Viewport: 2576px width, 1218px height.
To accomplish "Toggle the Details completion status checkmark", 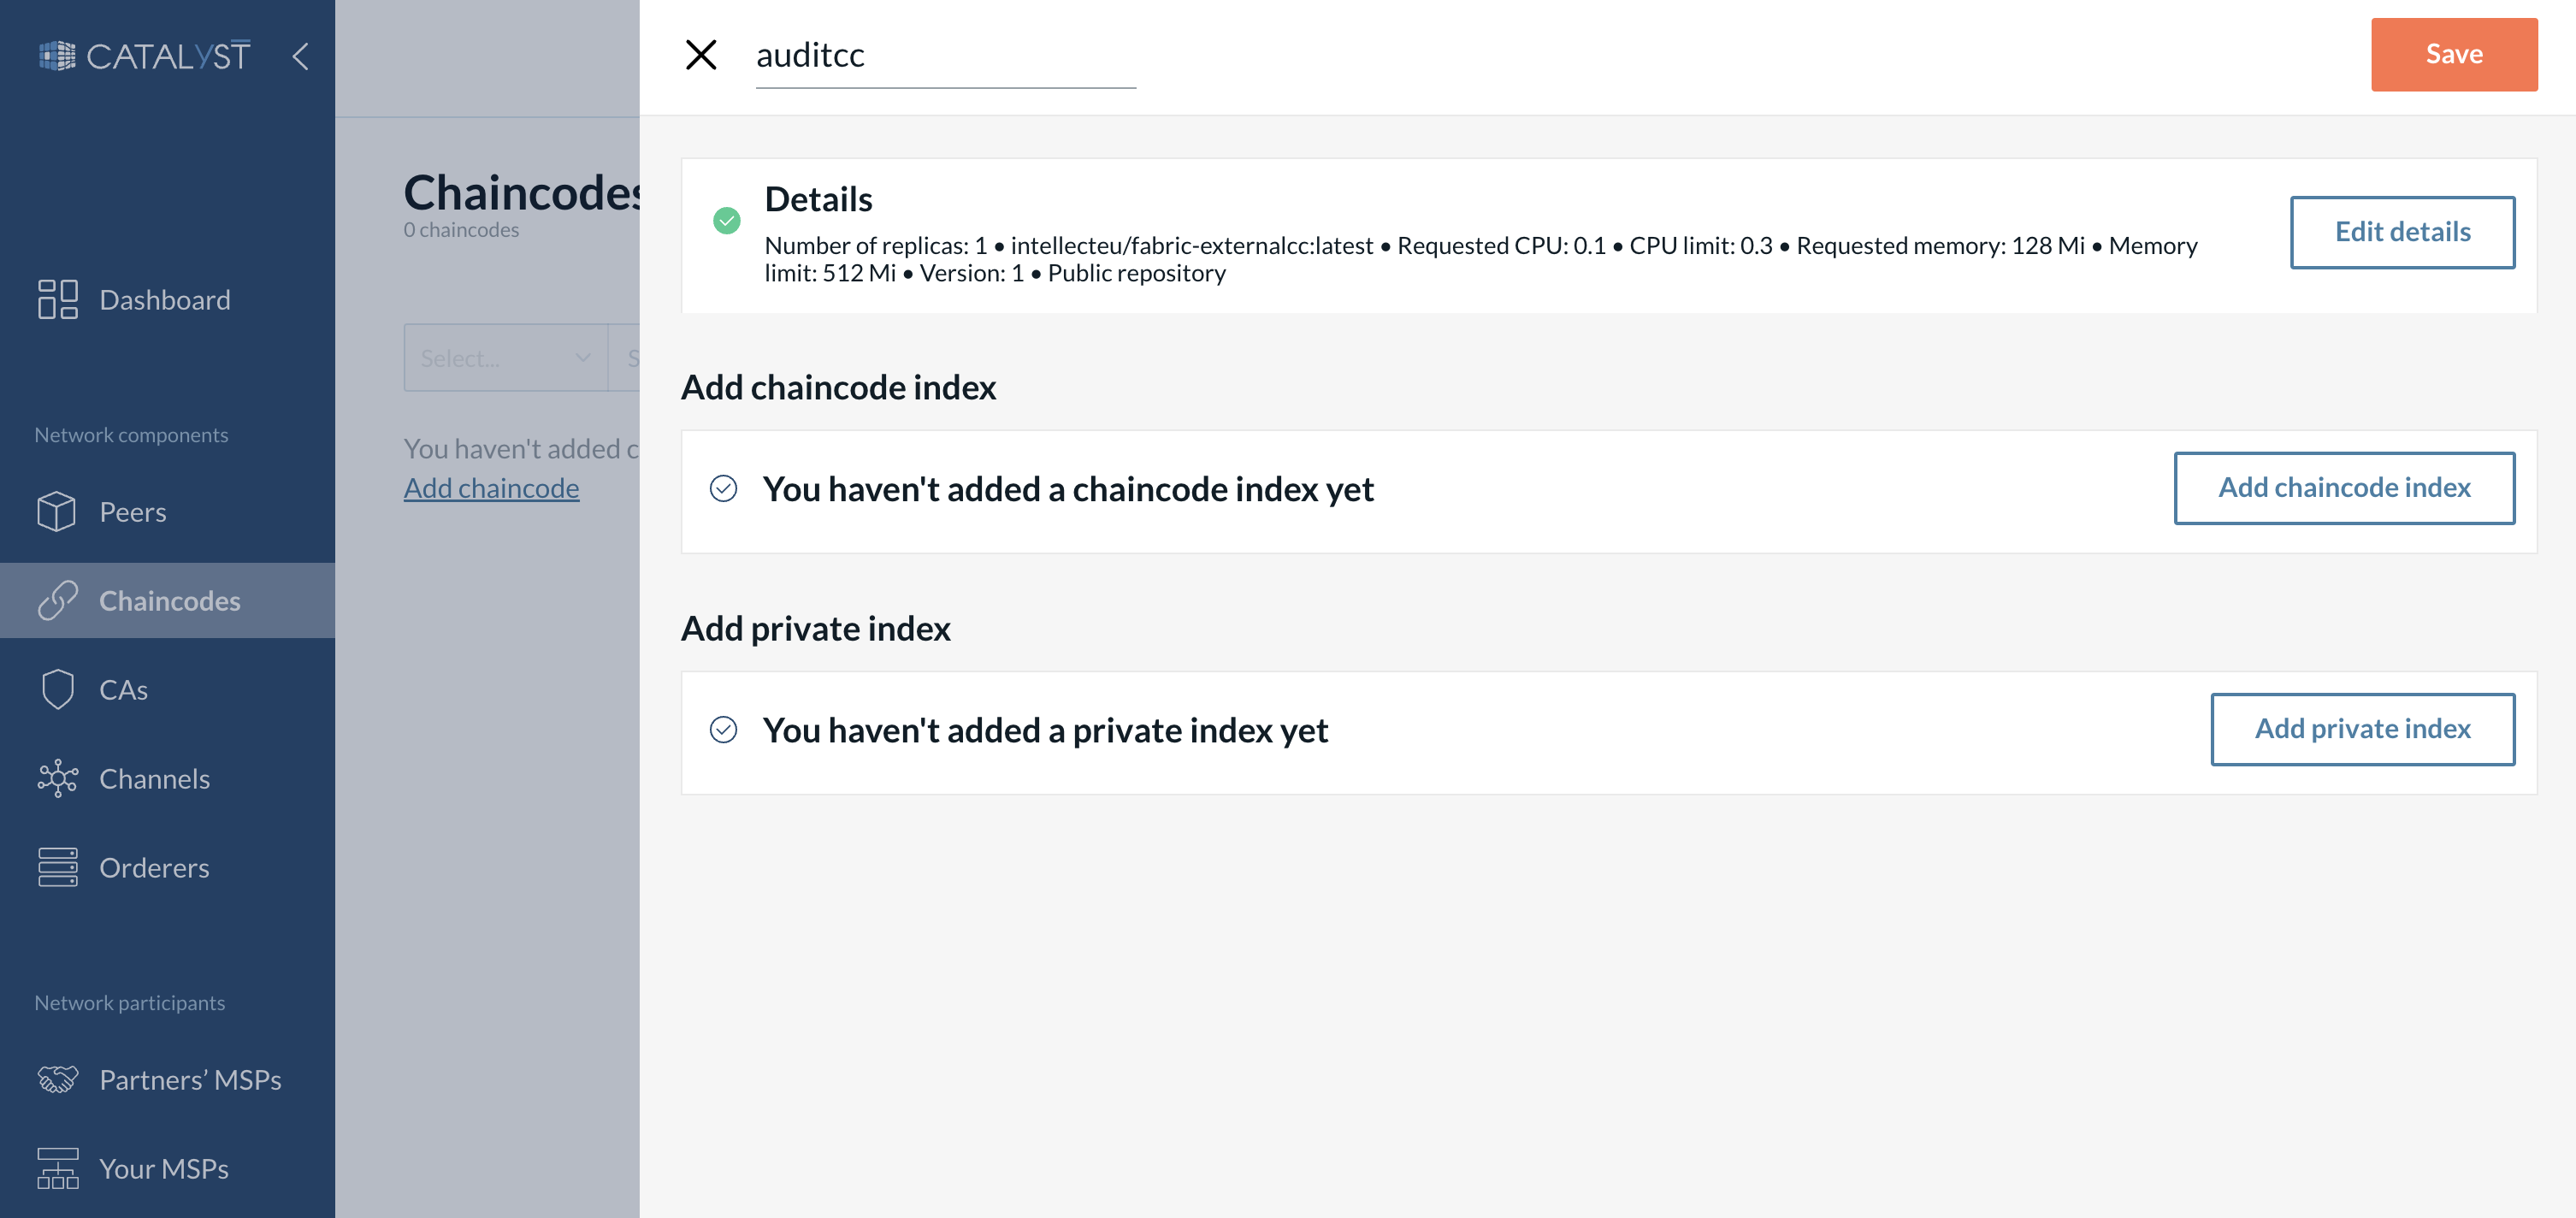I will coord(726,219).
